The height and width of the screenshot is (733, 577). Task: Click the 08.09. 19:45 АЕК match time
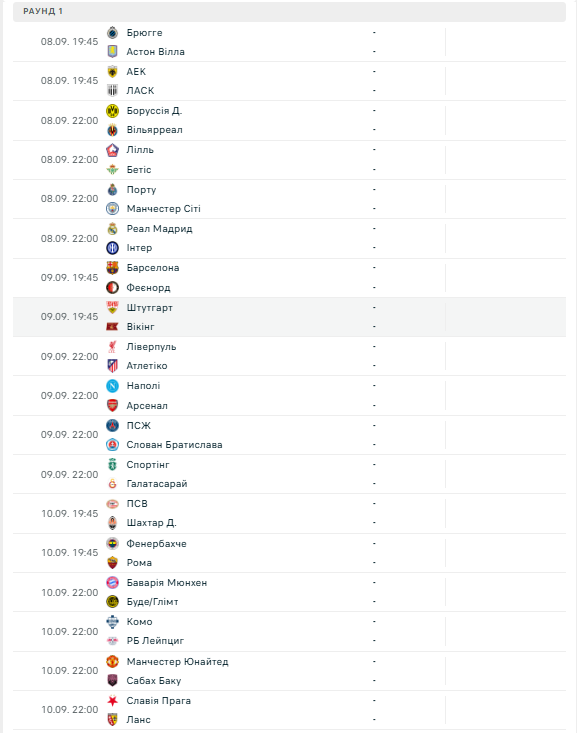(69, 80)
